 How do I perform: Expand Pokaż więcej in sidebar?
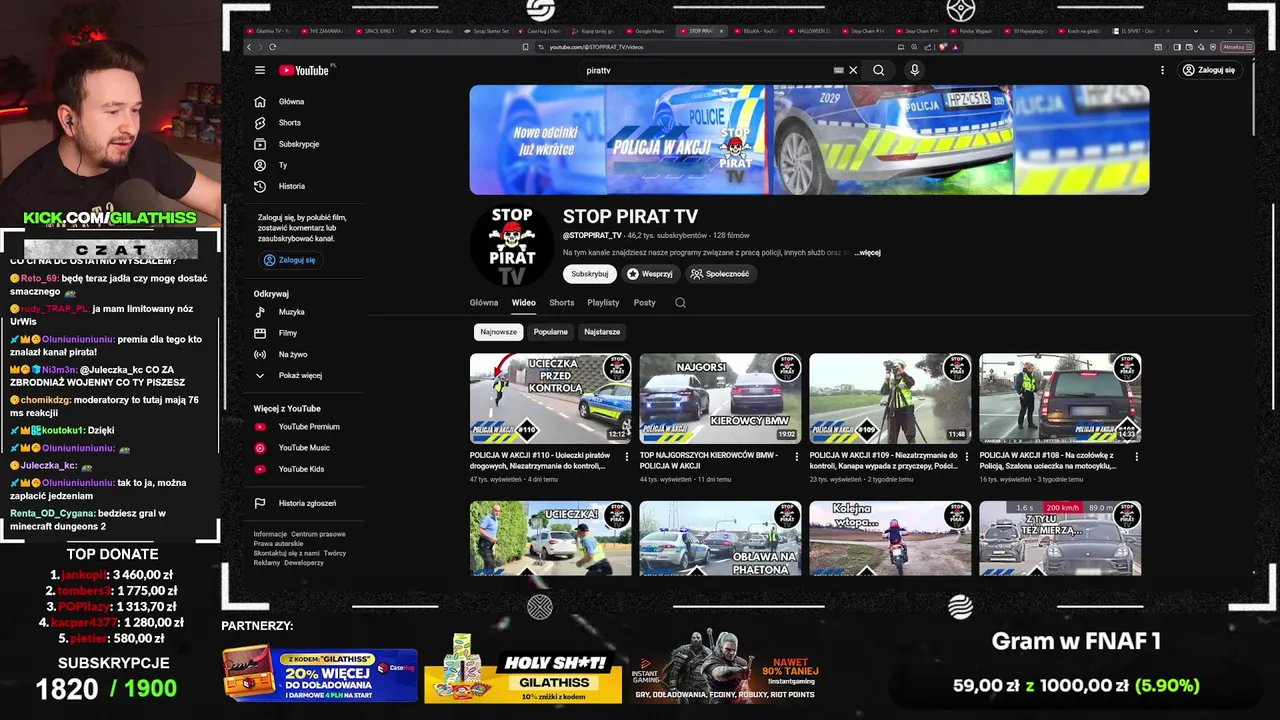click(x=300, y=375)
